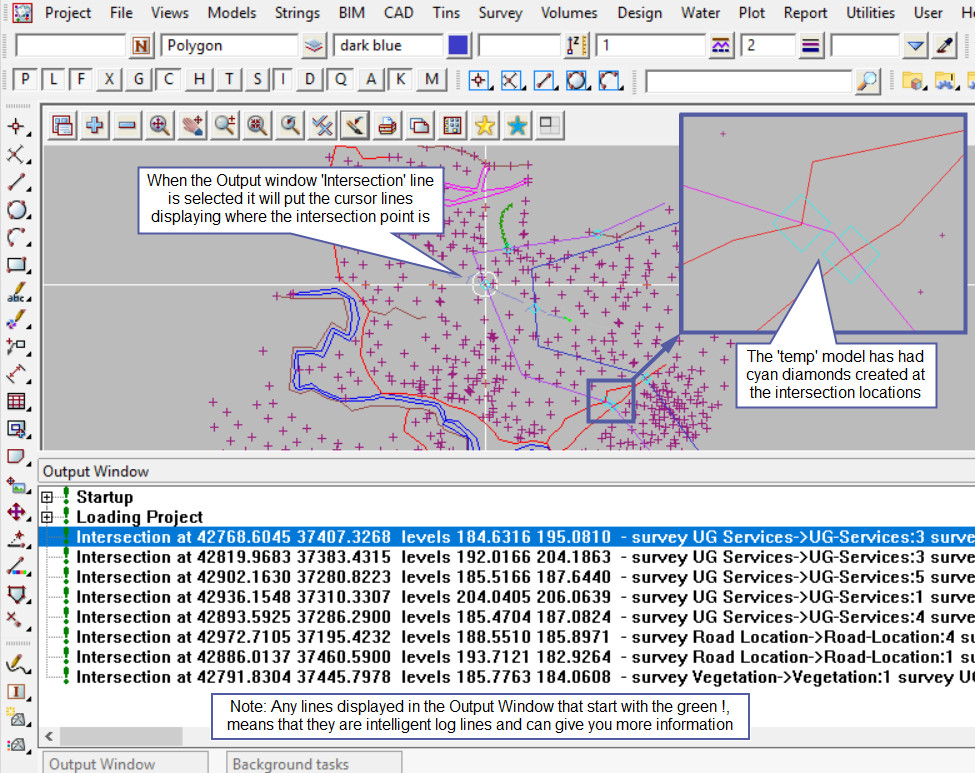Viewport: 975px width, 773px height.
Task: Toggle the M snap button
Action: tap(431, 80)
